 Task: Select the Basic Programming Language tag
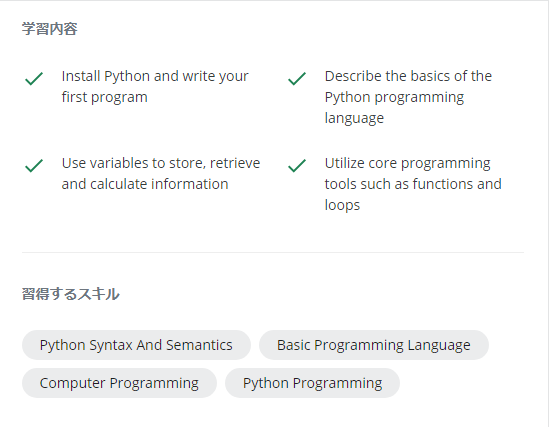tap(374, 345)
